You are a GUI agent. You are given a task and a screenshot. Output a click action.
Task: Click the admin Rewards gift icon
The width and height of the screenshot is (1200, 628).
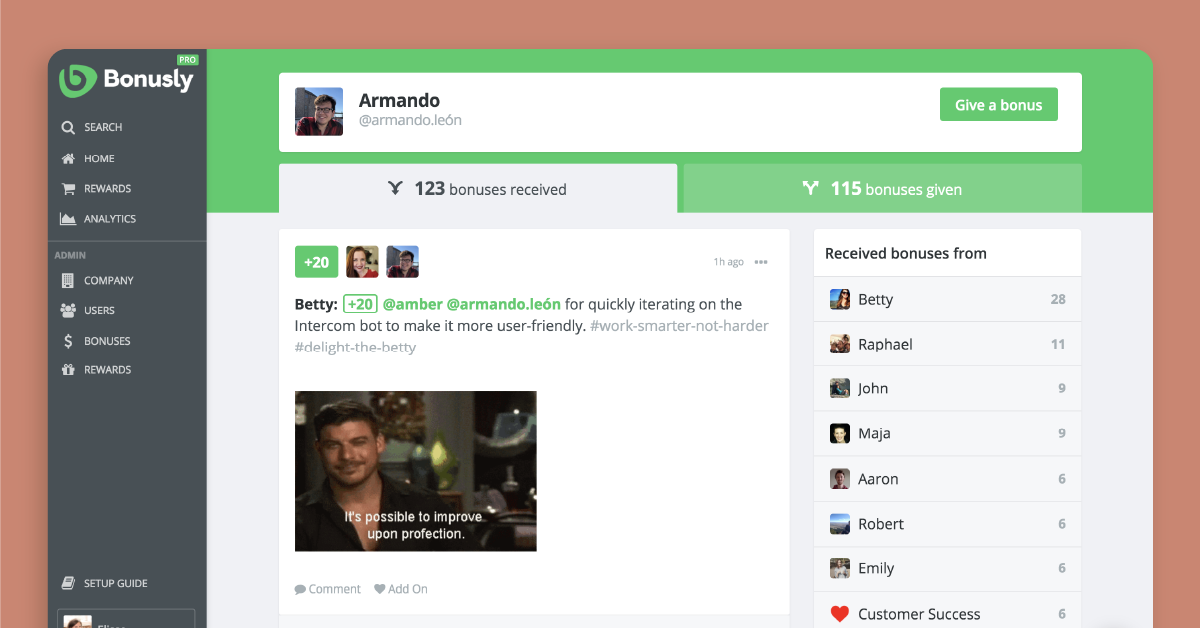[68, 370]
